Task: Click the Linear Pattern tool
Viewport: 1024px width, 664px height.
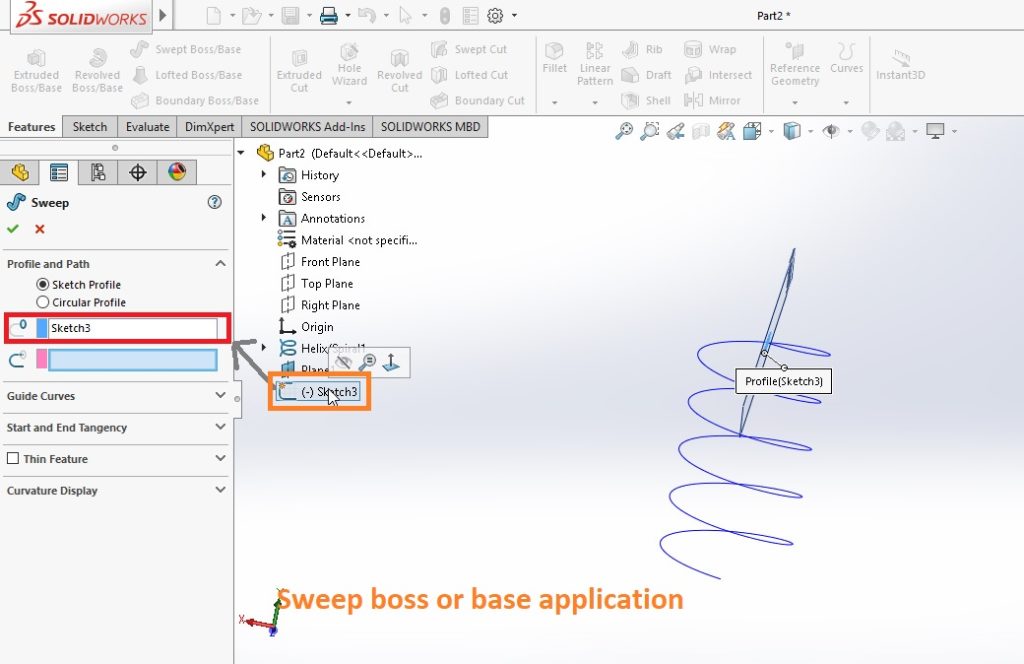Action: pos(595,64)
